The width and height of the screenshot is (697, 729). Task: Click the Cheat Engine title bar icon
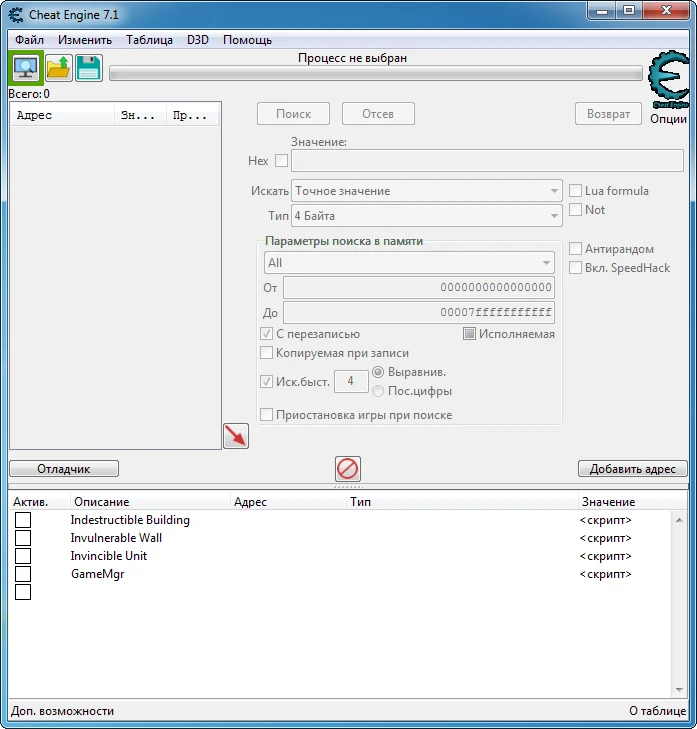point(16,15)
